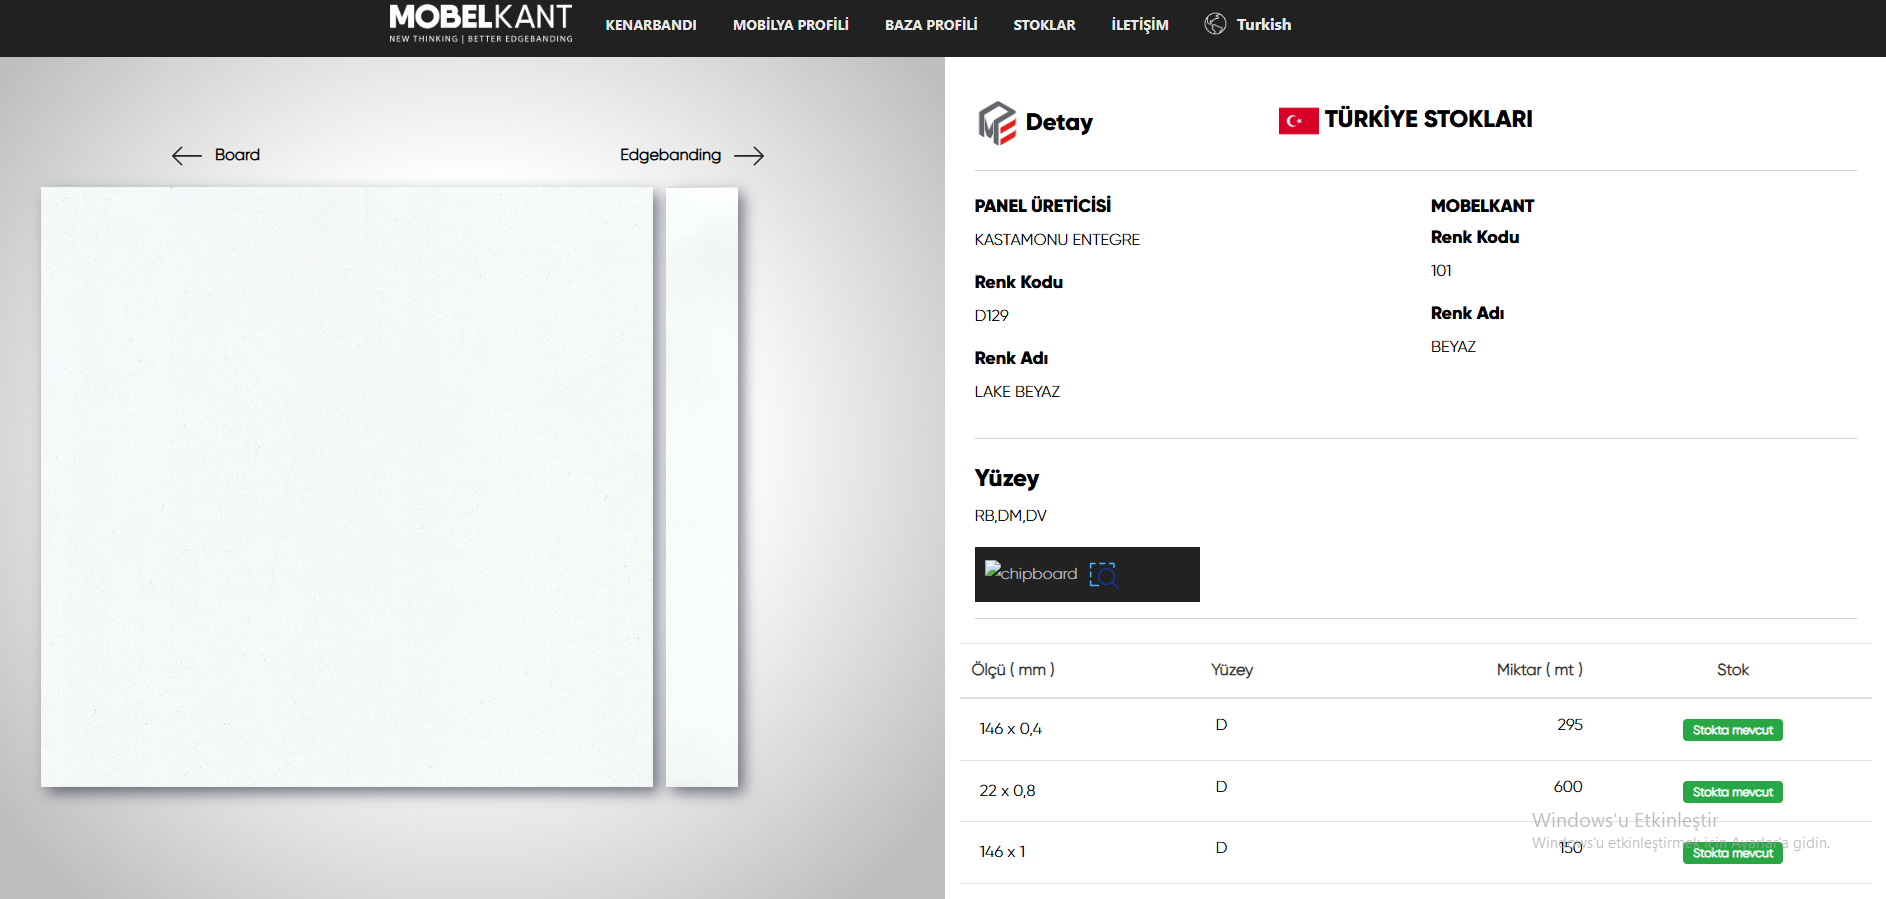Click the TÜRKİYE STOKLARI heading
The width and height of the screenshot is (1886, 899).
click(1428, 119)
